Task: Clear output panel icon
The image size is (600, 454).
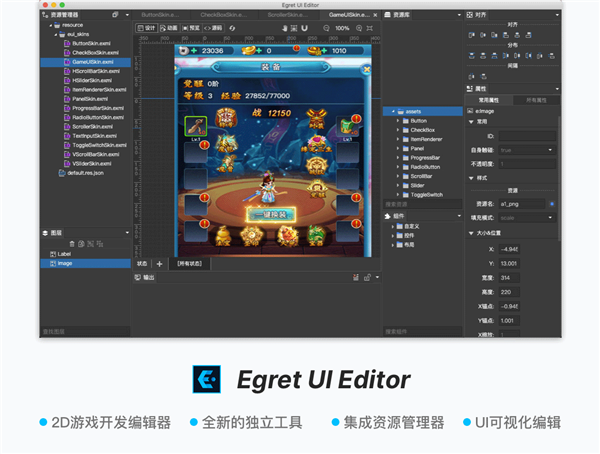Action: click(x=356, y=278)
